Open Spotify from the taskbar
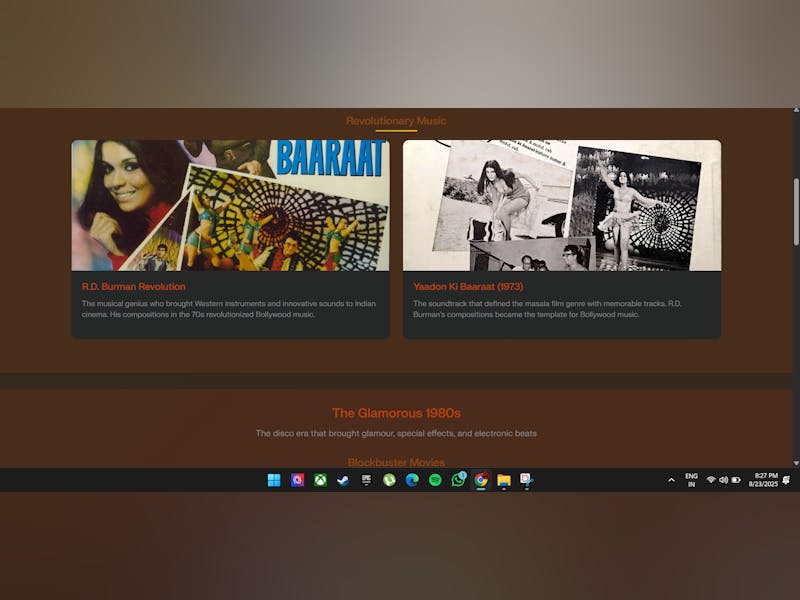The image size is (800, 600). click(x=435, y=480)
